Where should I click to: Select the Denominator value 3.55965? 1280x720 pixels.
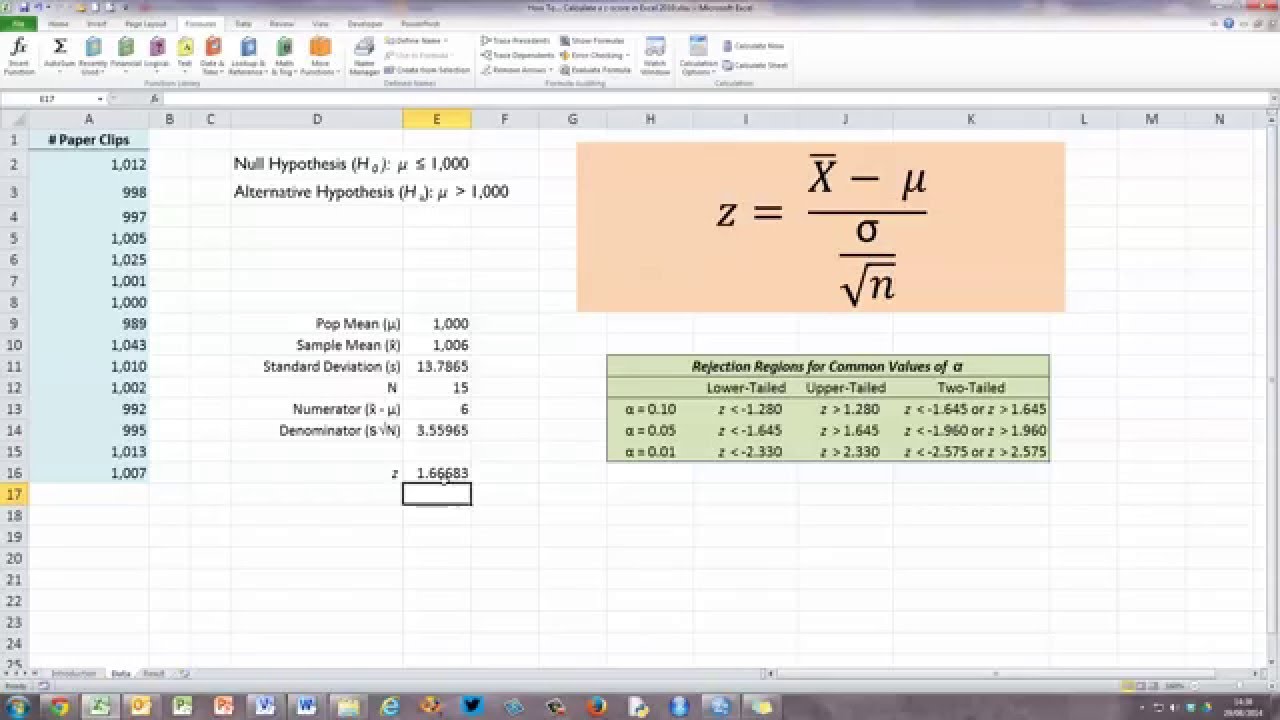coord(437,430)
